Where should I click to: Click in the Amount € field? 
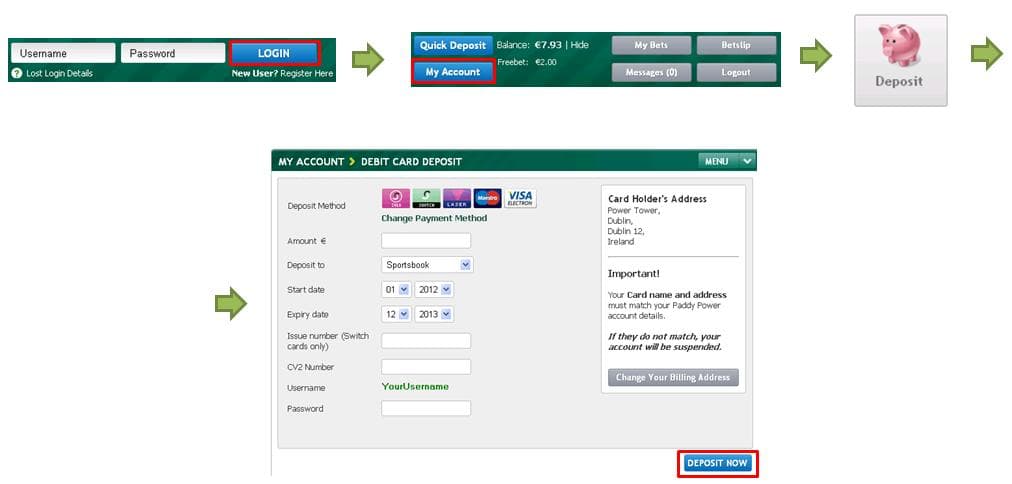click(426, 241)
